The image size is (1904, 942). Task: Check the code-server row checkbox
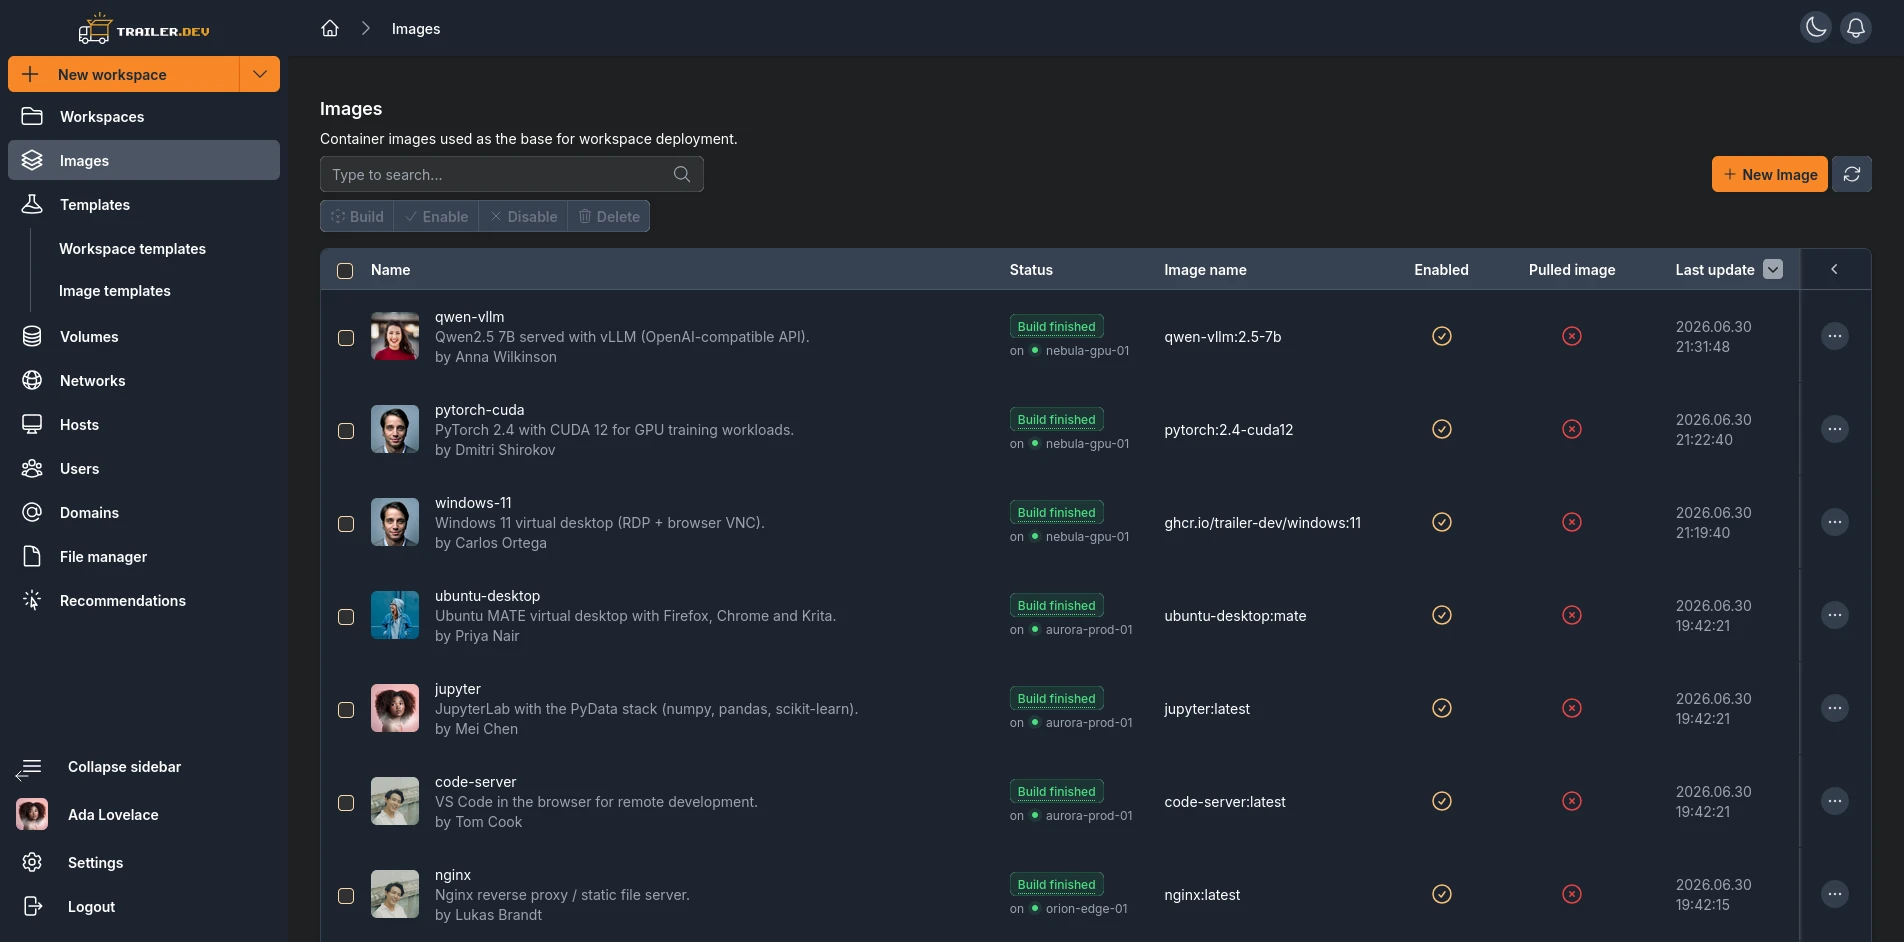tap(346, 803)
